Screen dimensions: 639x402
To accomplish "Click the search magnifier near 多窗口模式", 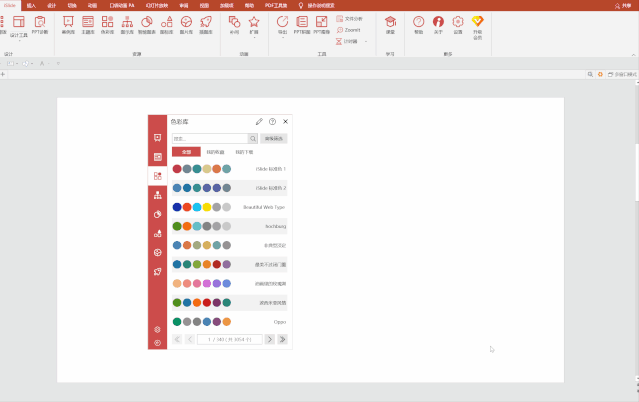I will point(590,74).
